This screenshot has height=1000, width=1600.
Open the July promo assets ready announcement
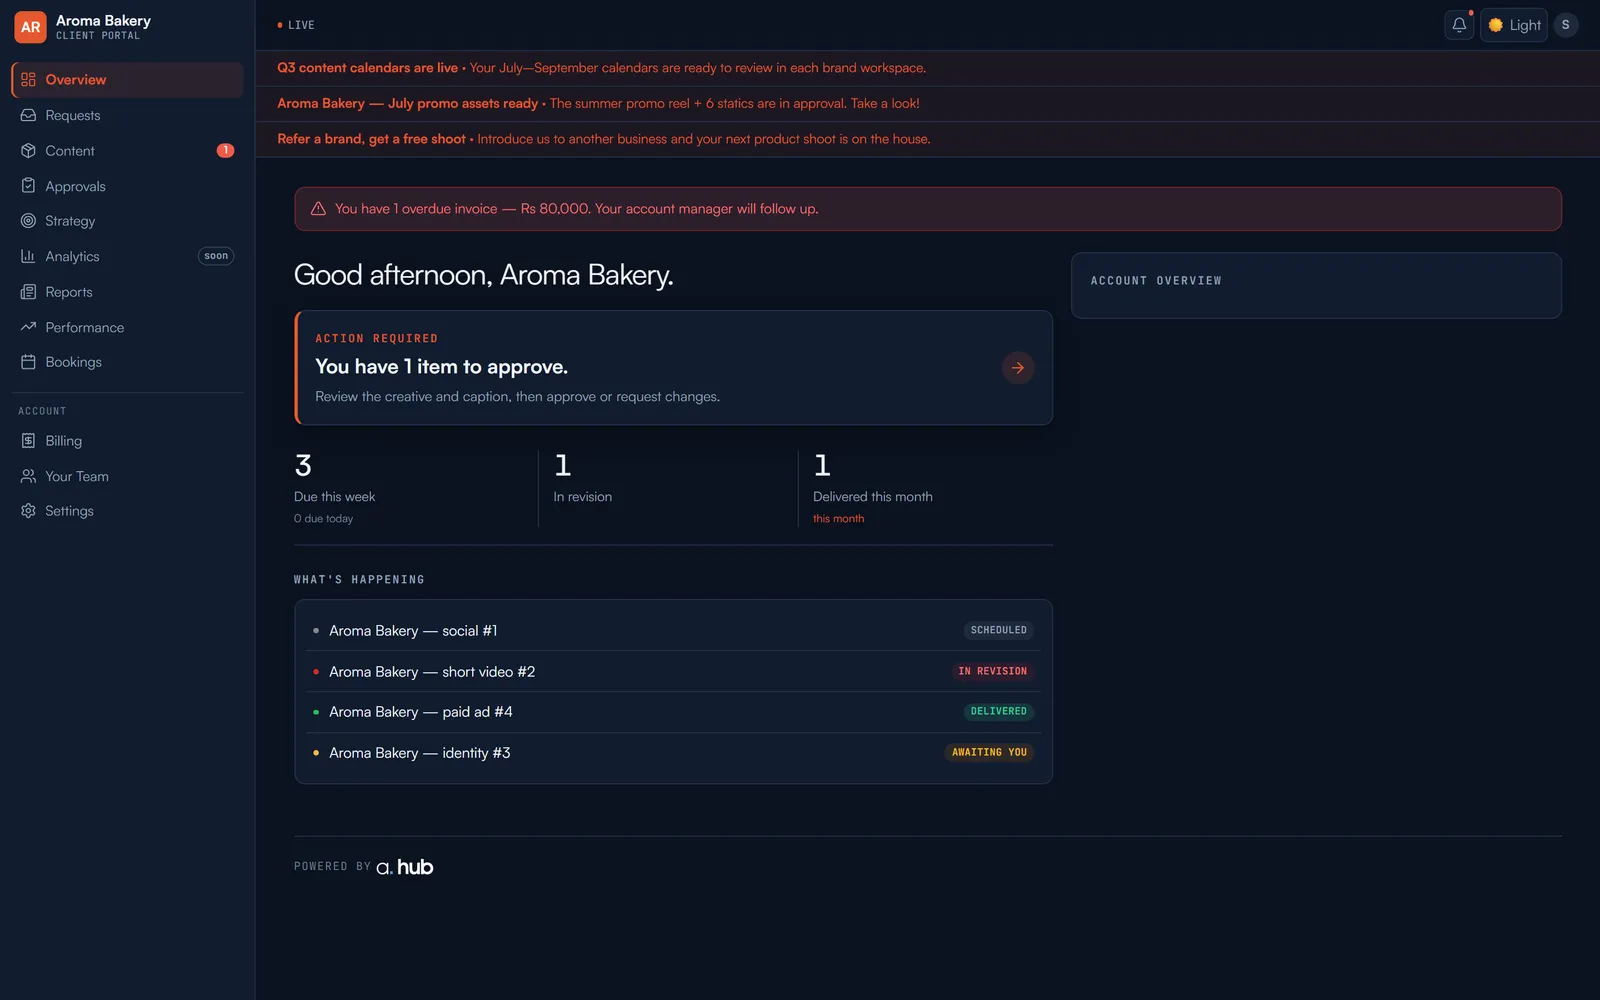pos(928,103)
